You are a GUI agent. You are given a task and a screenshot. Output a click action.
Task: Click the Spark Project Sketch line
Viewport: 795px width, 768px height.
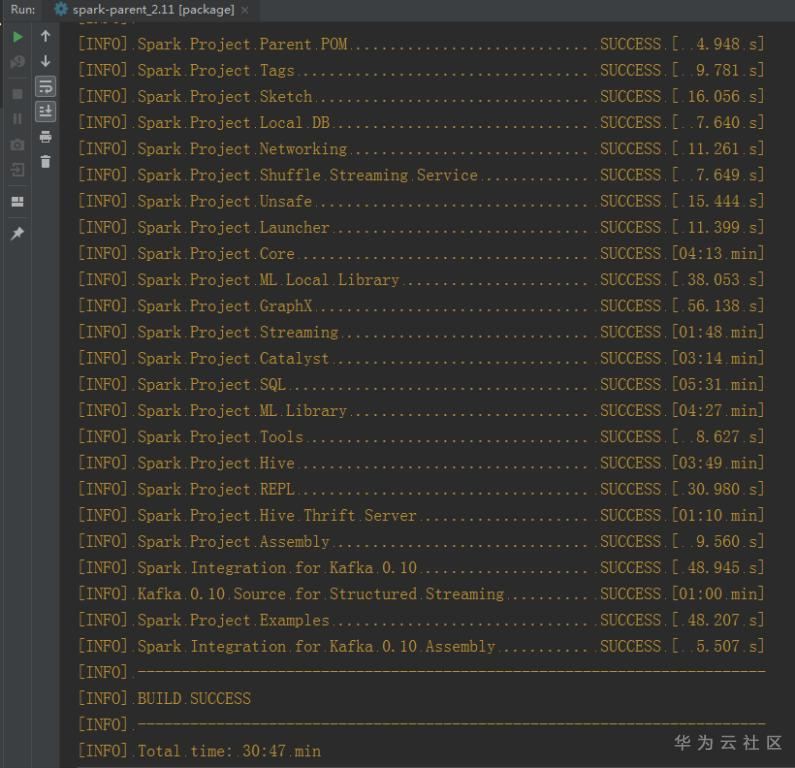click(421, 96)
